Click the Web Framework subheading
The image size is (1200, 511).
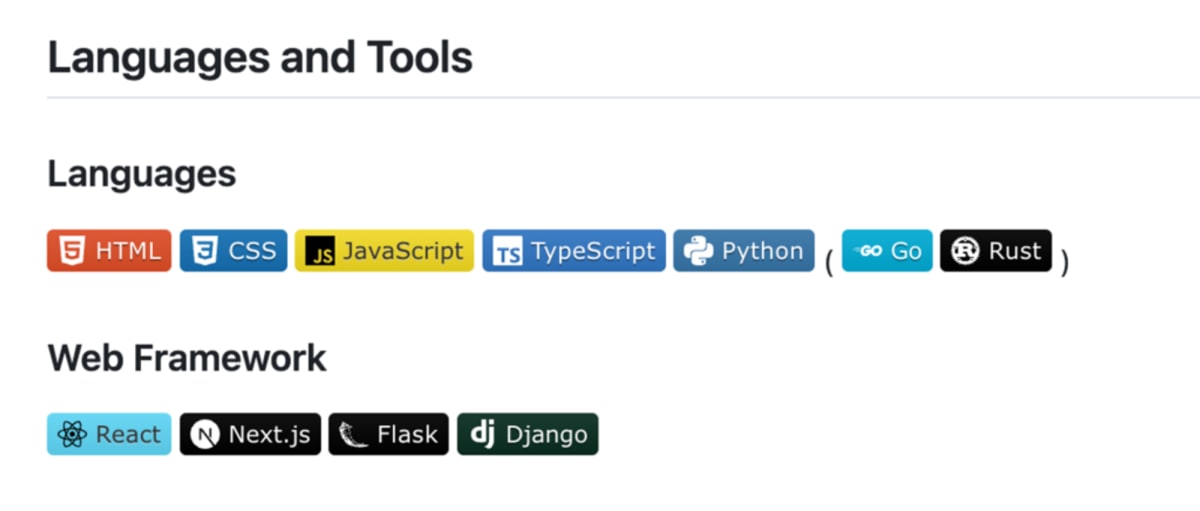[187, 358]
